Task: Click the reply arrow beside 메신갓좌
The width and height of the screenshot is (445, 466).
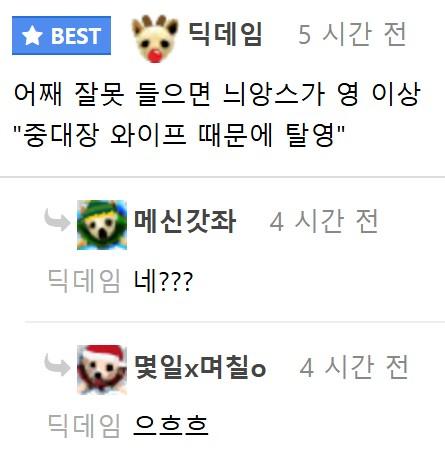Action: pyautogui.click(x=57, y=220)
